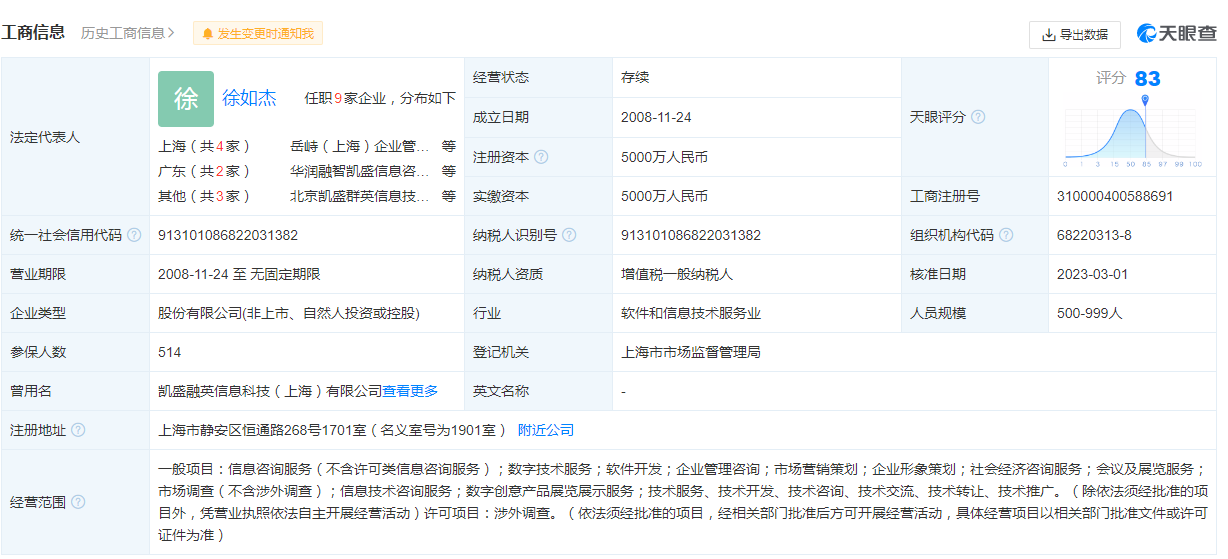Viewport: 1228px width, 559px height.
Task: Click help icon next to 统一社会信用代码
Action: point(134,235)
